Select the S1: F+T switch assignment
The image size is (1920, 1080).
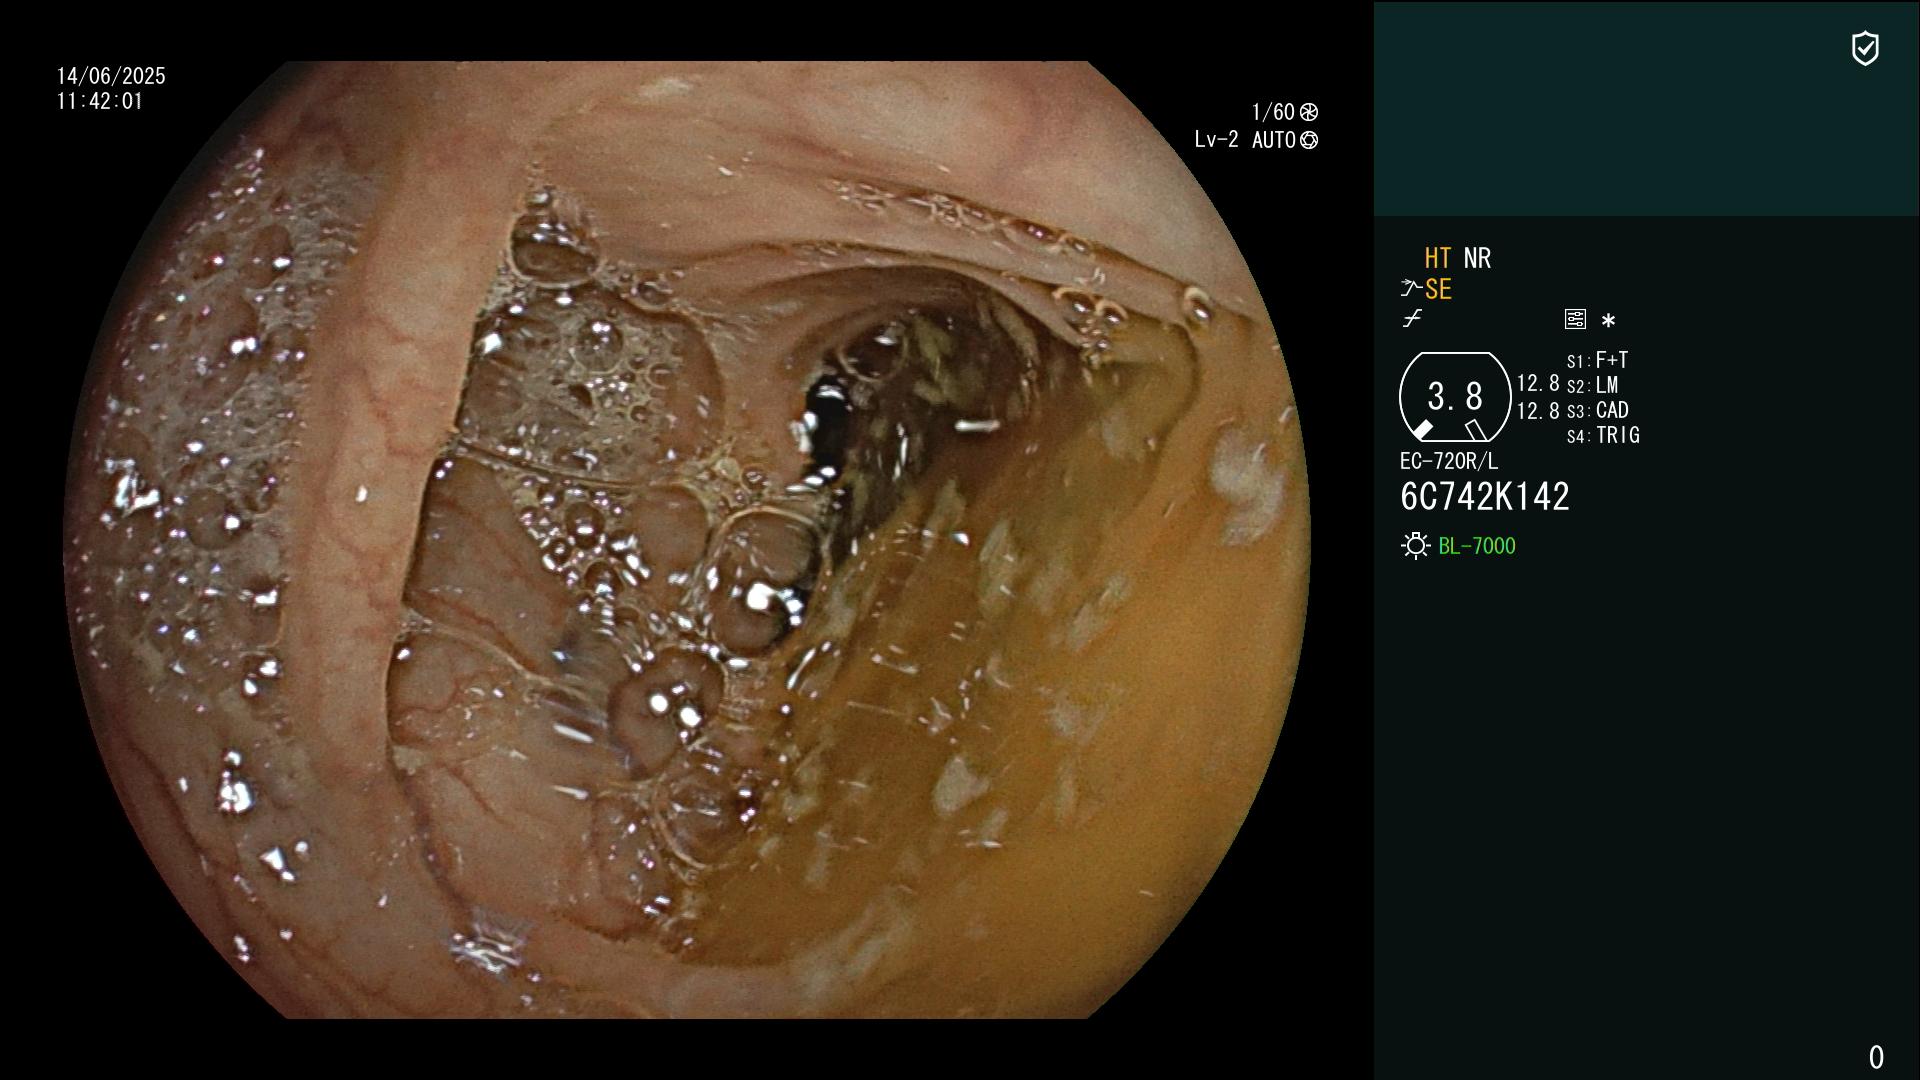[1597, 360]
